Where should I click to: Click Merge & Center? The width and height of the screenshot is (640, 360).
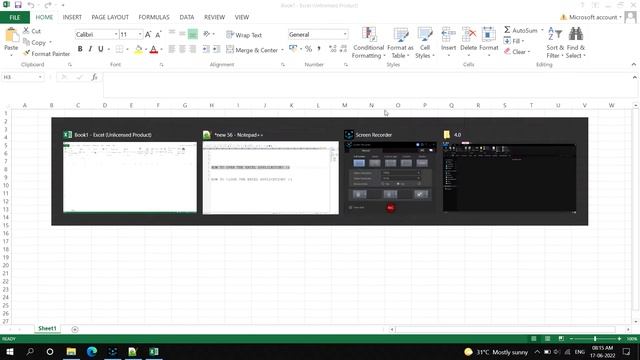pos(252,50)
